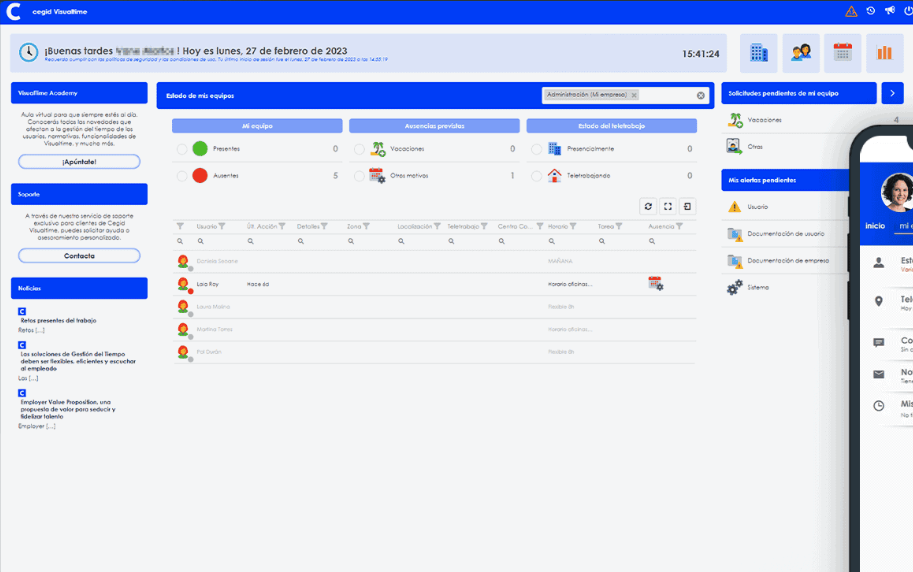Open inicio tab on phone mockup
The width and height of the screenshot is (913, 572).
(875, 226)
